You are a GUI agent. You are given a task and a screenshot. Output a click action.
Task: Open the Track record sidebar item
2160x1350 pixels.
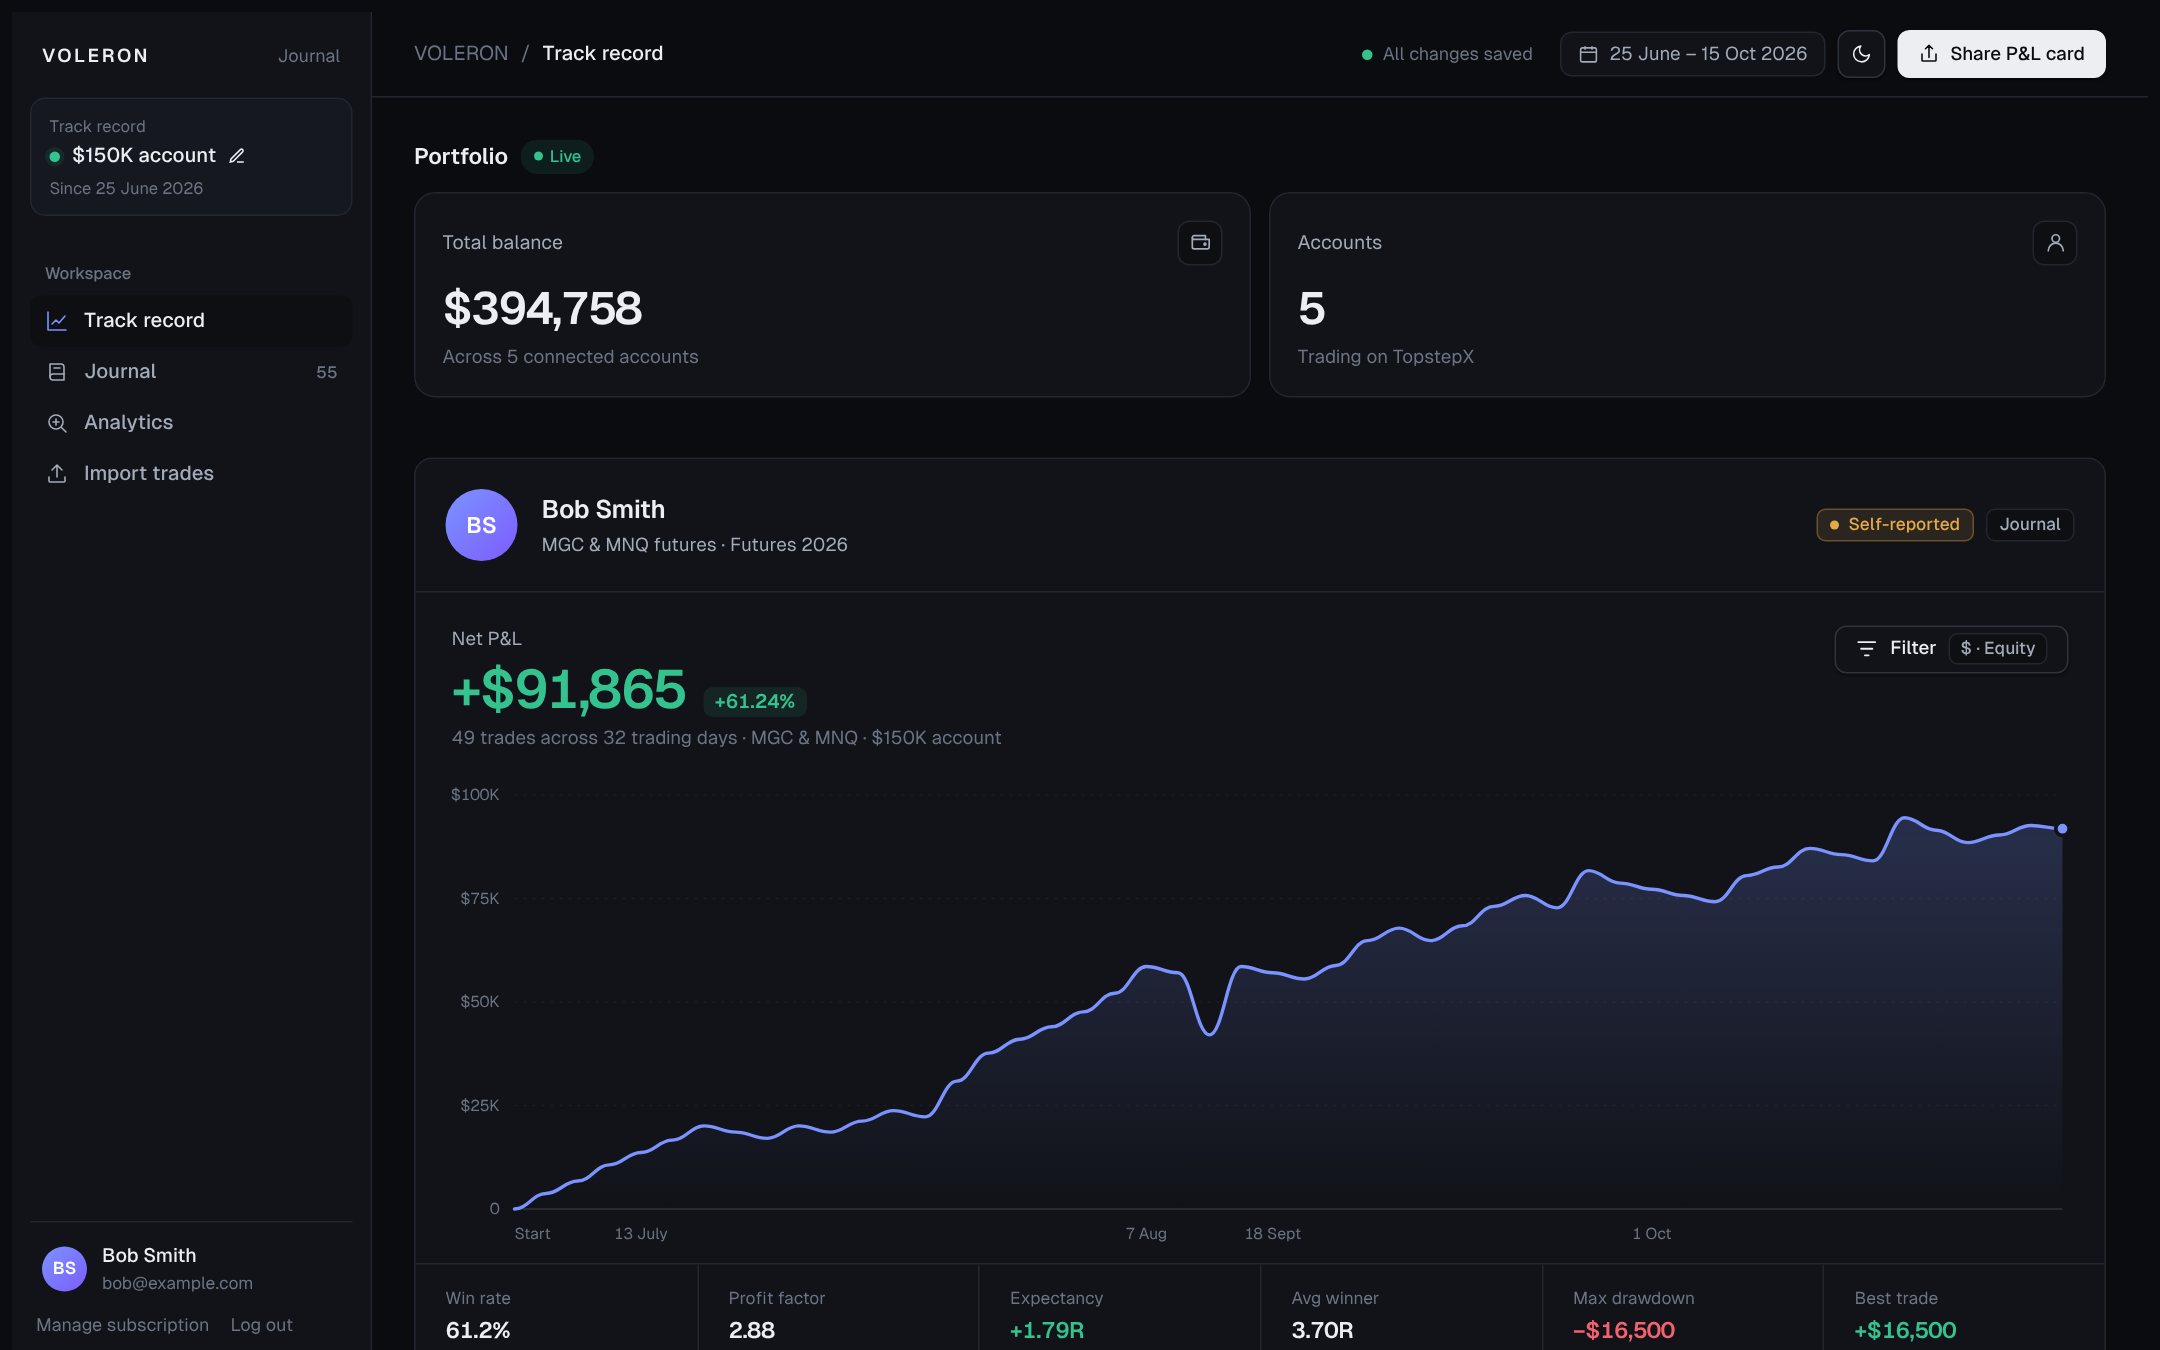pyautogui.click(x=191, y=320)
